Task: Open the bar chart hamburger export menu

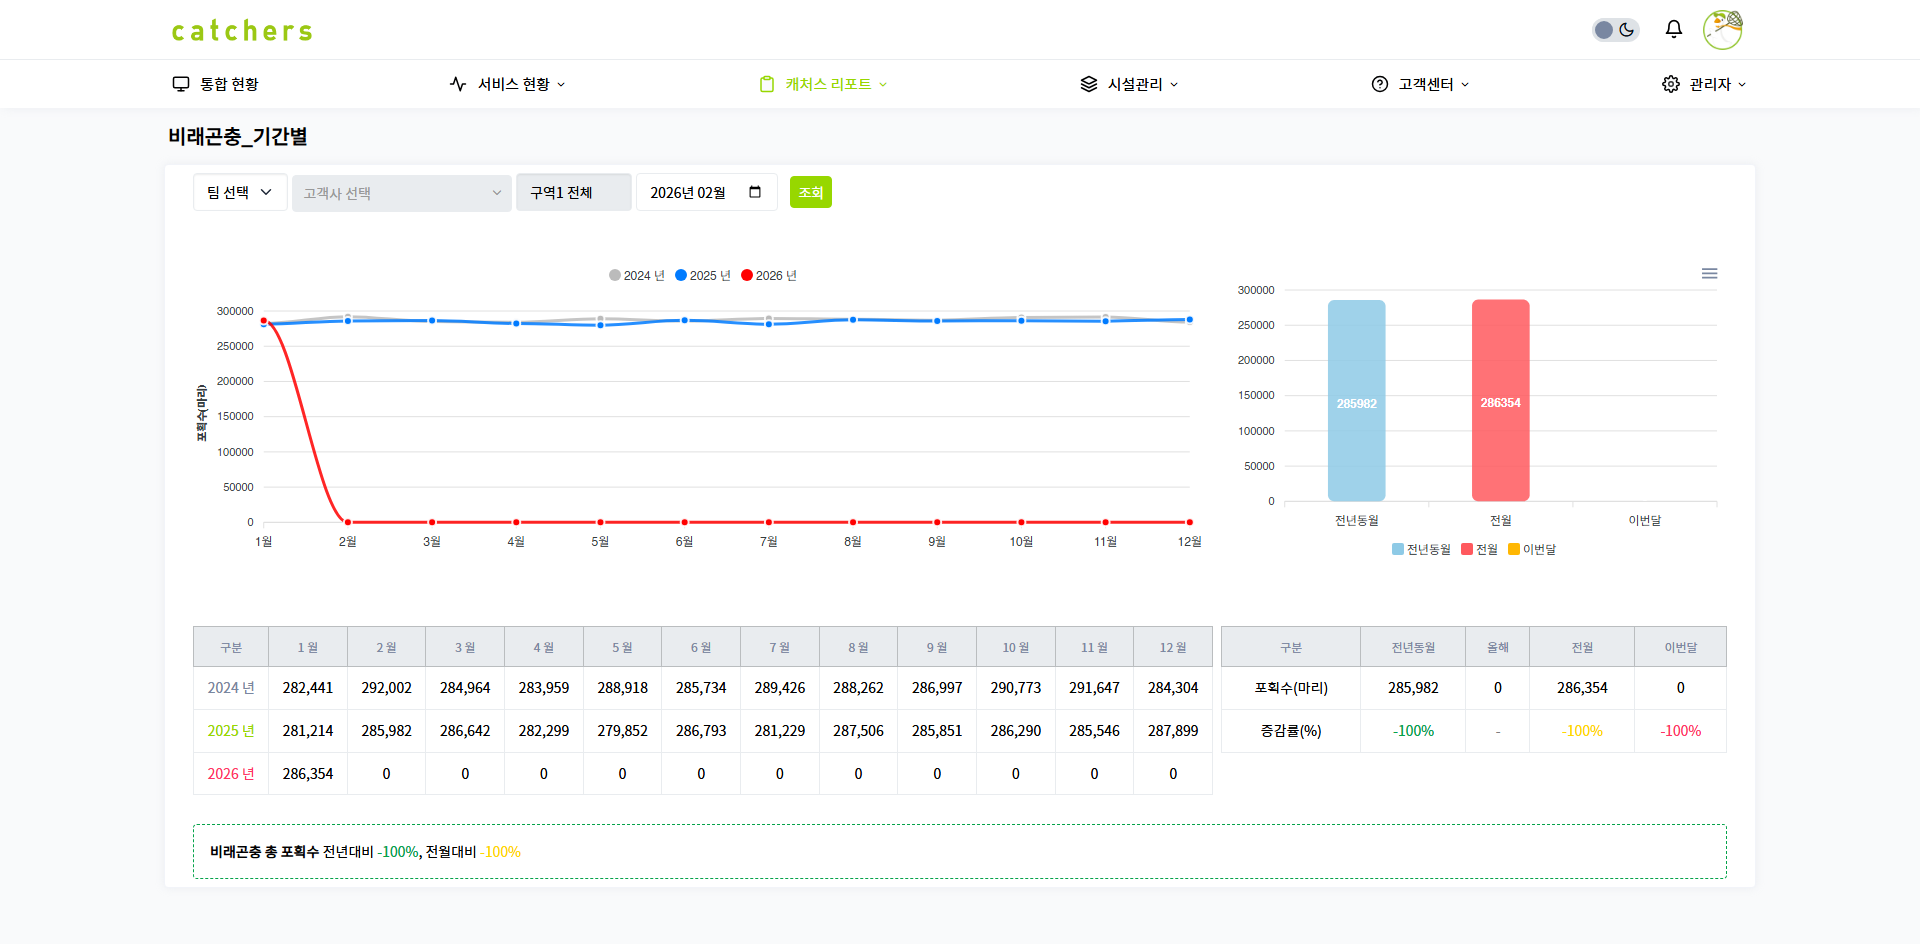Action: point(1709,273)
